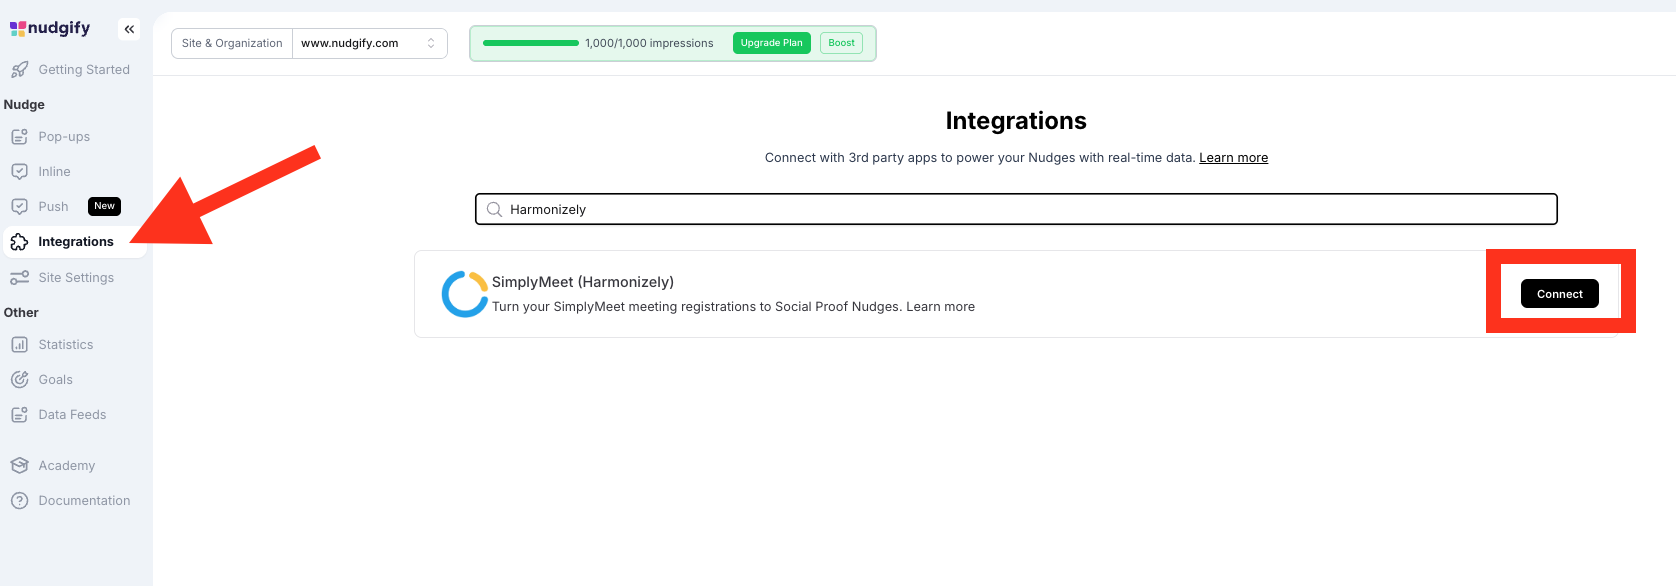Image resolution: width=1676 pixels, height=586 pixels.
Task: Click the Upgrade Plan button
Action: (x=771, y=43)
